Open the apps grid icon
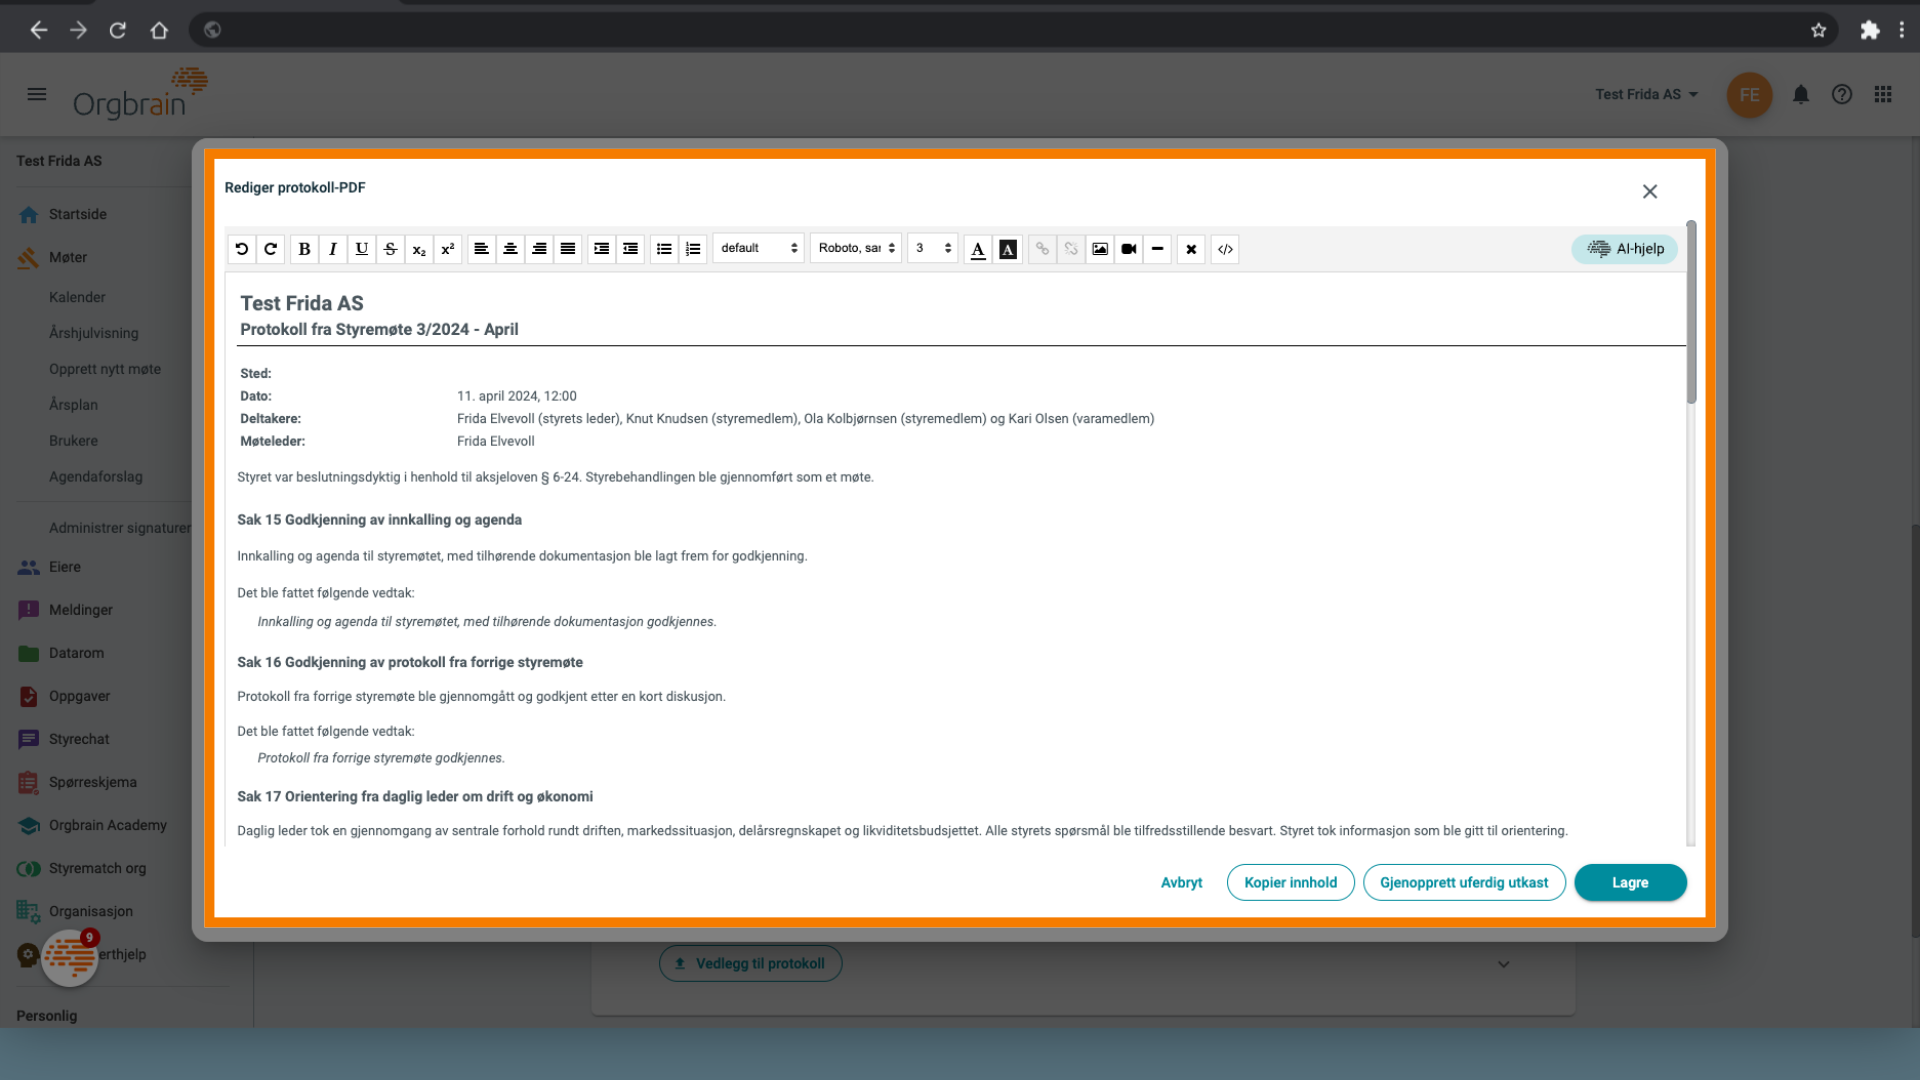 [1883, 94]
